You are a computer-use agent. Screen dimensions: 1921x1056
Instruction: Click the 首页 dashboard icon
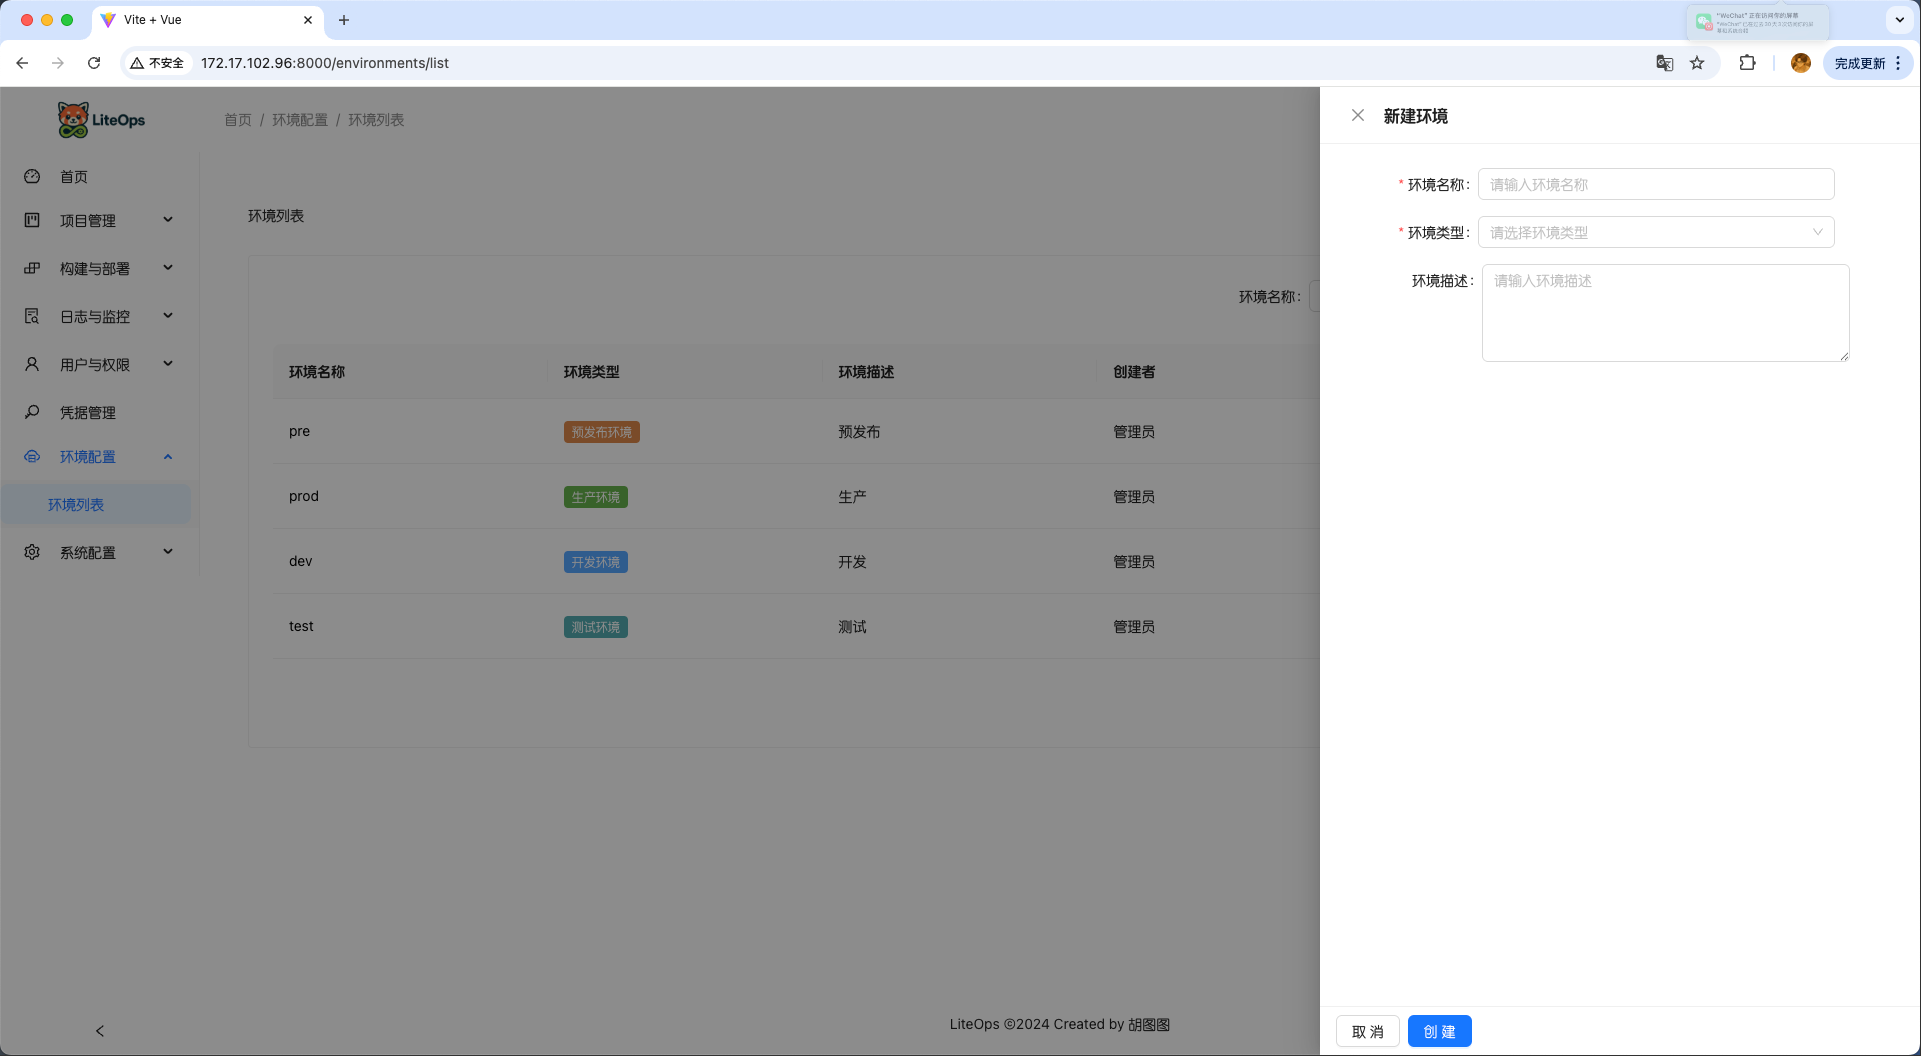(32, 176)
